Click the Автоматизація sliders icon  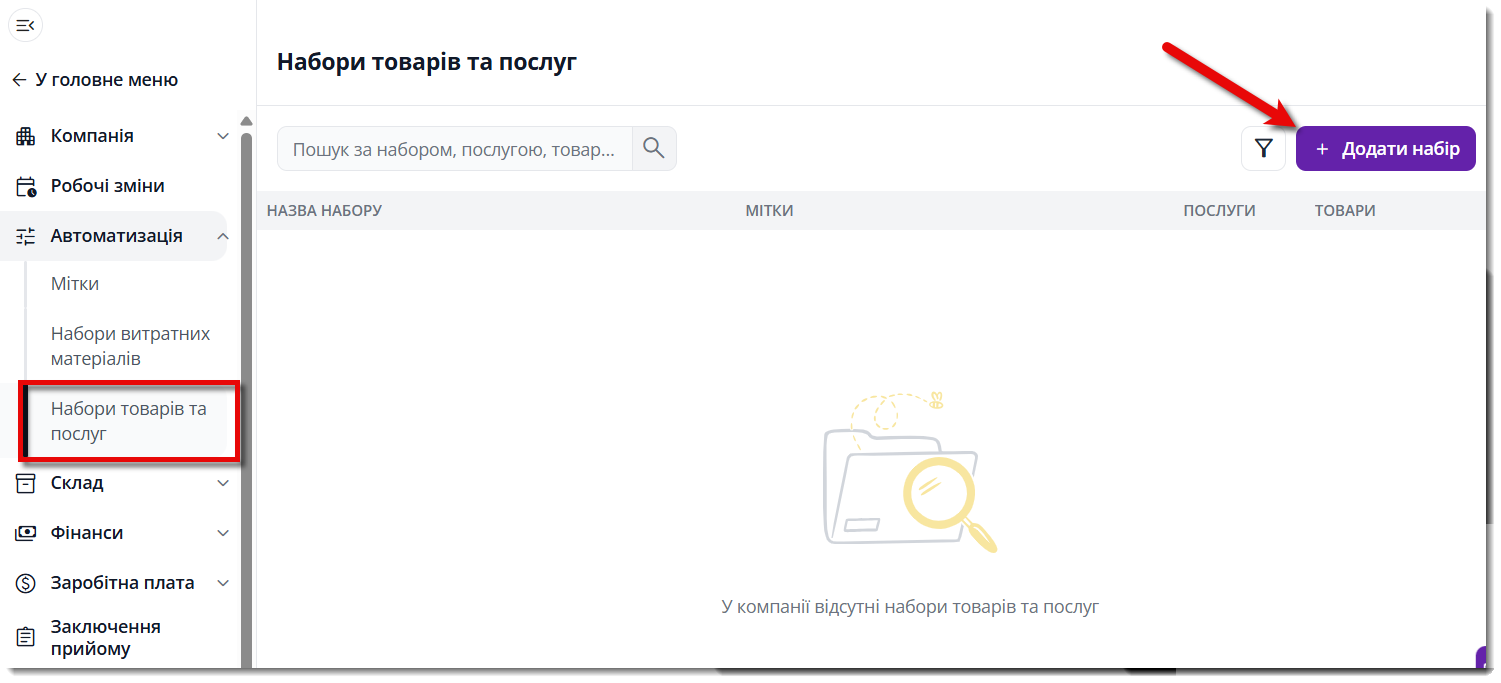tap(26, 236)
